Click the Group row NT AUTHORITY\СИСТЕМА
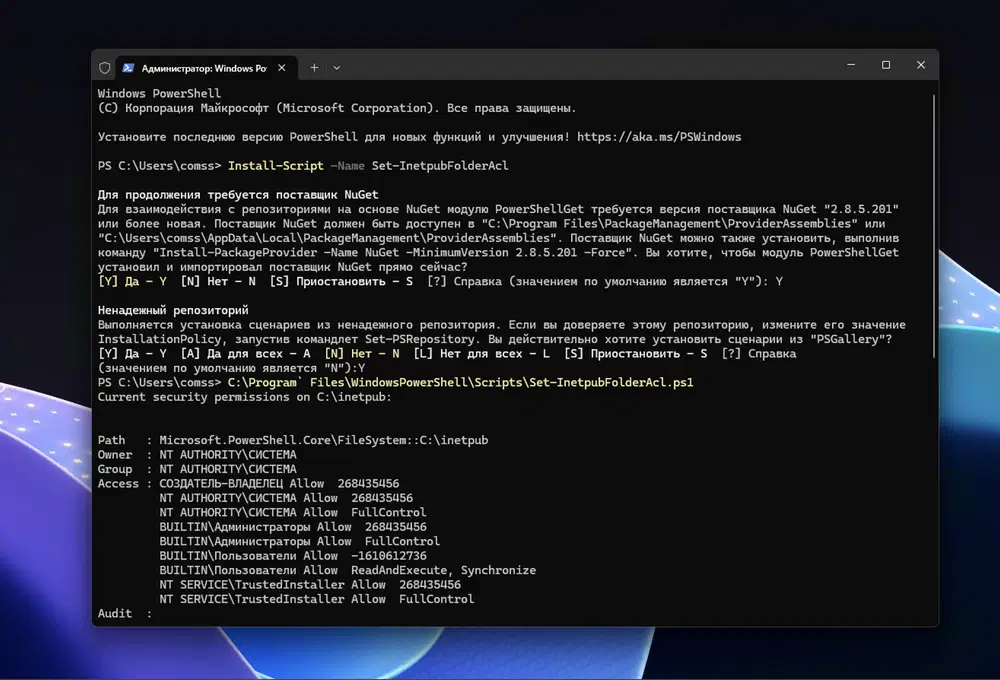1000x680 pixels. [197, 469]
